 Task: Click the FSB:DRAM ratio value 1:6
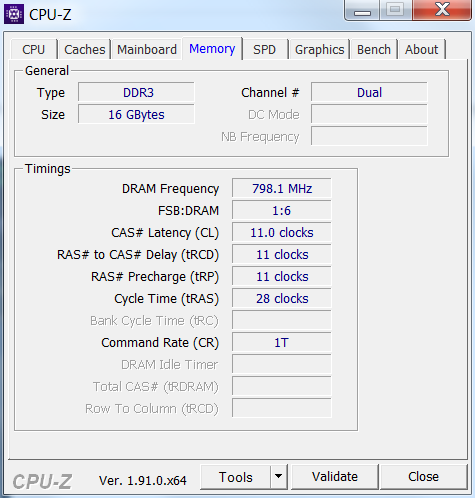[282, 210]
